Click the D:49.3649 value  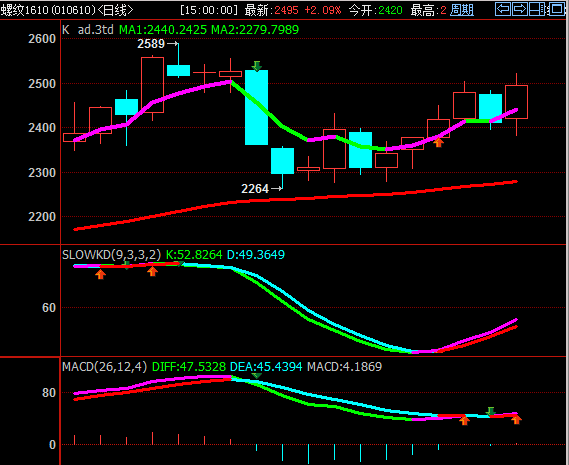tap(255, 255)
